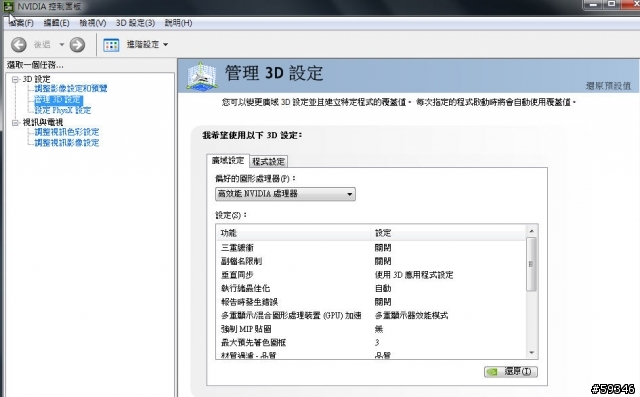Screen dimensions: 640x397
Task: Open the 偏好的圖形處理器 combo box
Action: click(285, 194)
